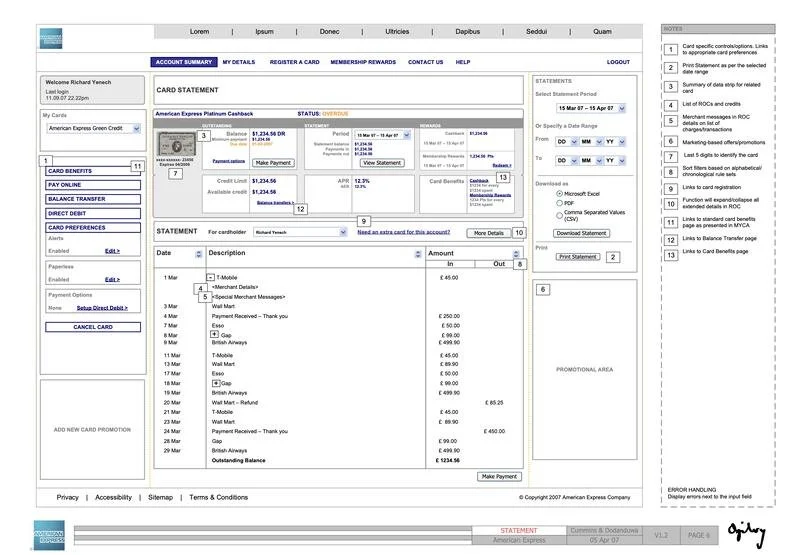The height and width of the screenshot is (555, 800).
Task: Sort transactions using the Date column sort icon
Action: [198, 254]
